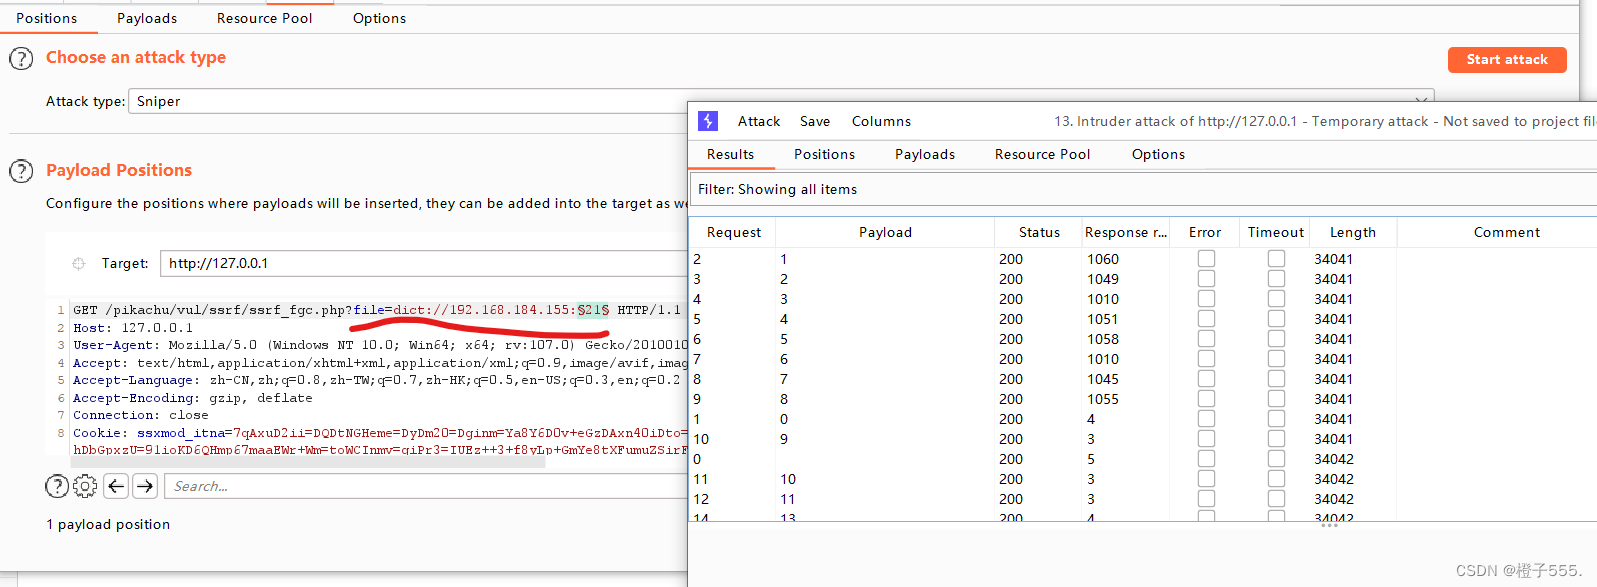Viewport: 1597px width, 587px height.
Task: Select result row with response time 1055
Action: click(x=1143, y=399)
